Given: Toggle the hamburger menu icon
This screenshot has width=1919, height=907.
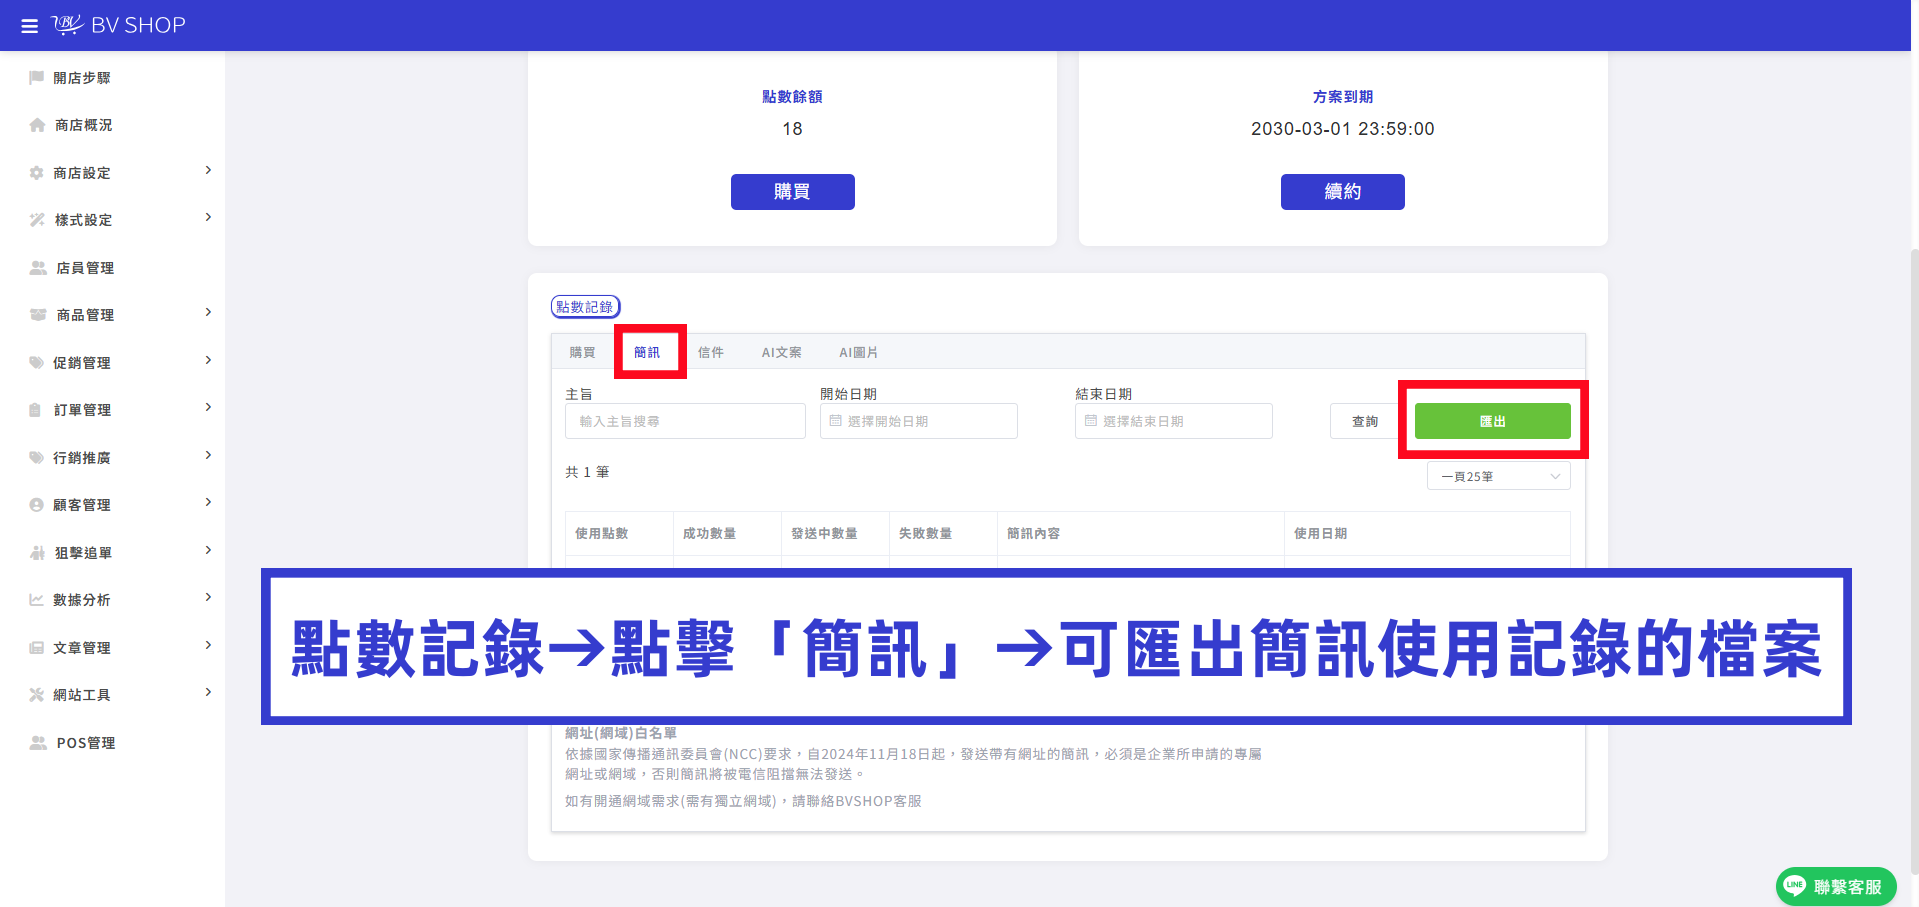Looking at the screenshot, I should tap(29, 26).
